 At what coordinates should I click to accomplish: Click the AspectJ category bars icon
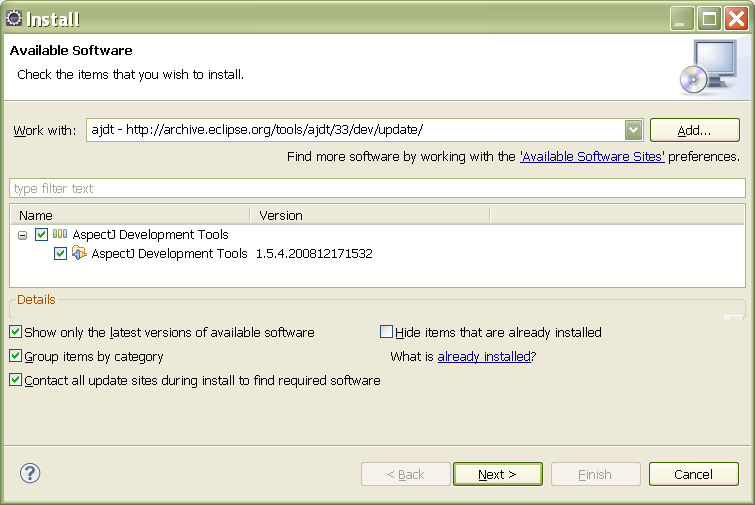[x=60, y=234]
